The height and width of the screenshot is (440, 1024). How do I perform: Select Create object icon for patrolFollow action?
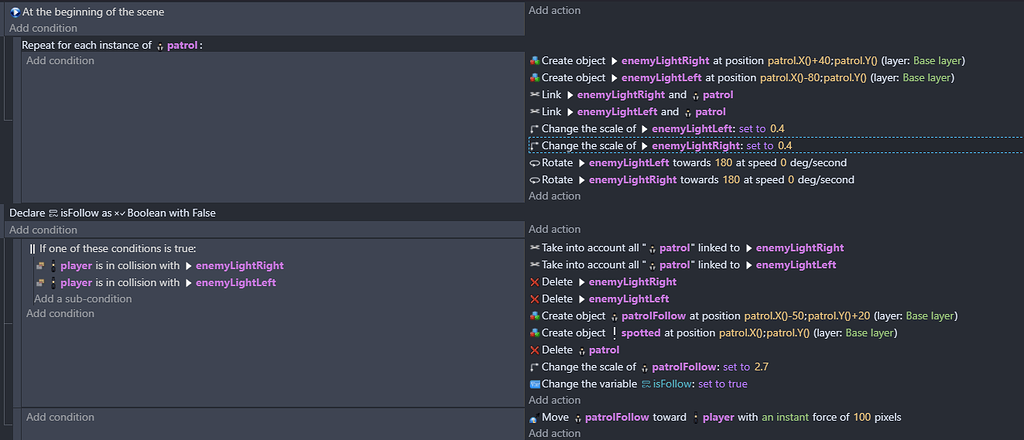click(x=534, y=316)
